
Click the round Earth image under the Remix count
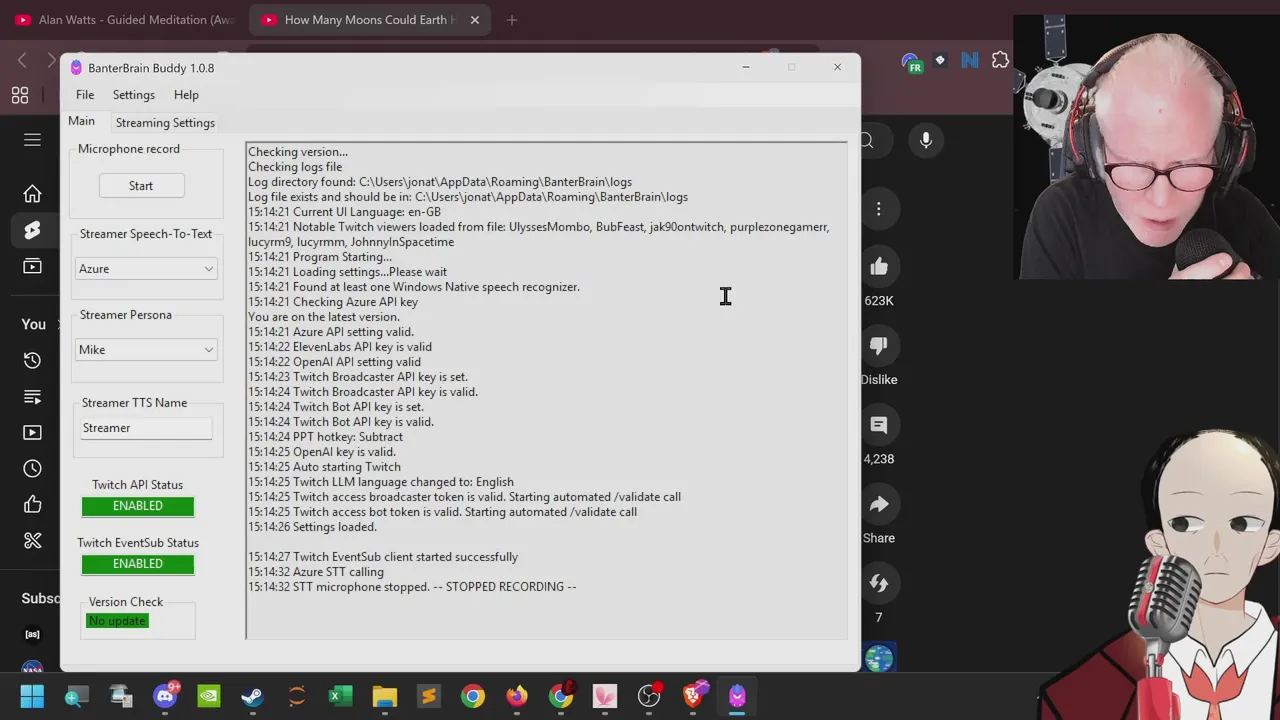[x=879, y=659]
